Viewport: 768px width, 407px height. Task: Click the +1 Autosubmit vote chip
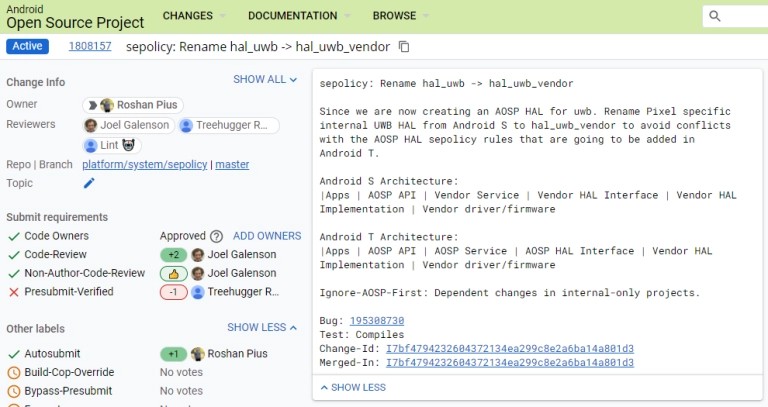(173, 354)
